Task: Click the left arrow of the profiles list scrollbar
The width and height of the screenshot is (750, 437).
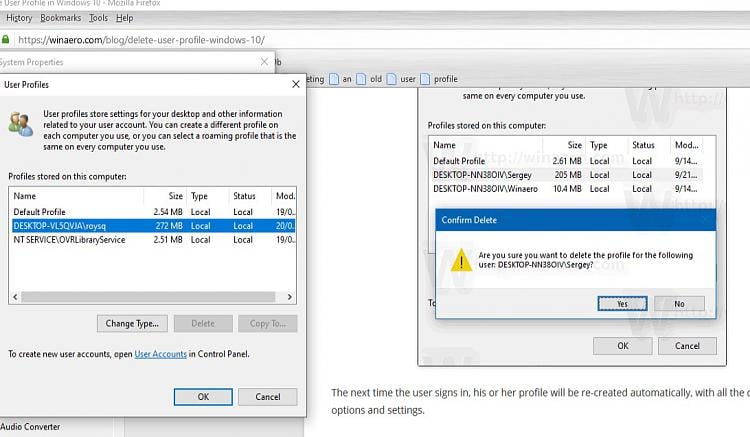Action: click(x=15, y=297)
